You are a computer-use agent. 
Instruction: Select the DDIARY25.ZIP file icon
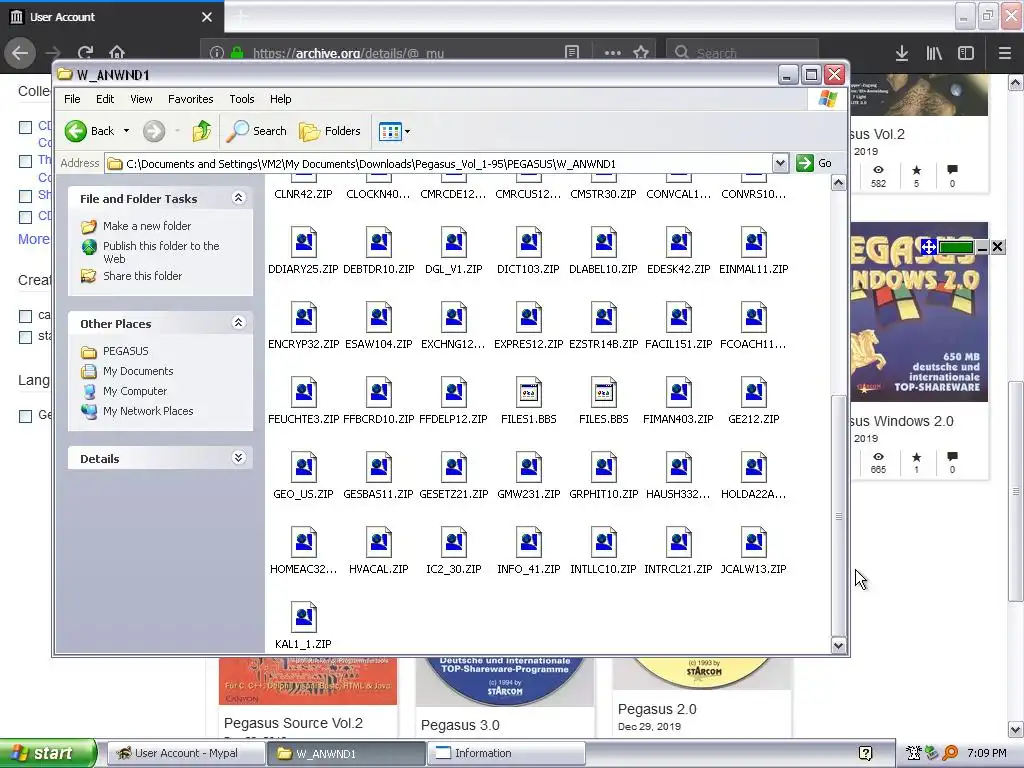(304, 242)
